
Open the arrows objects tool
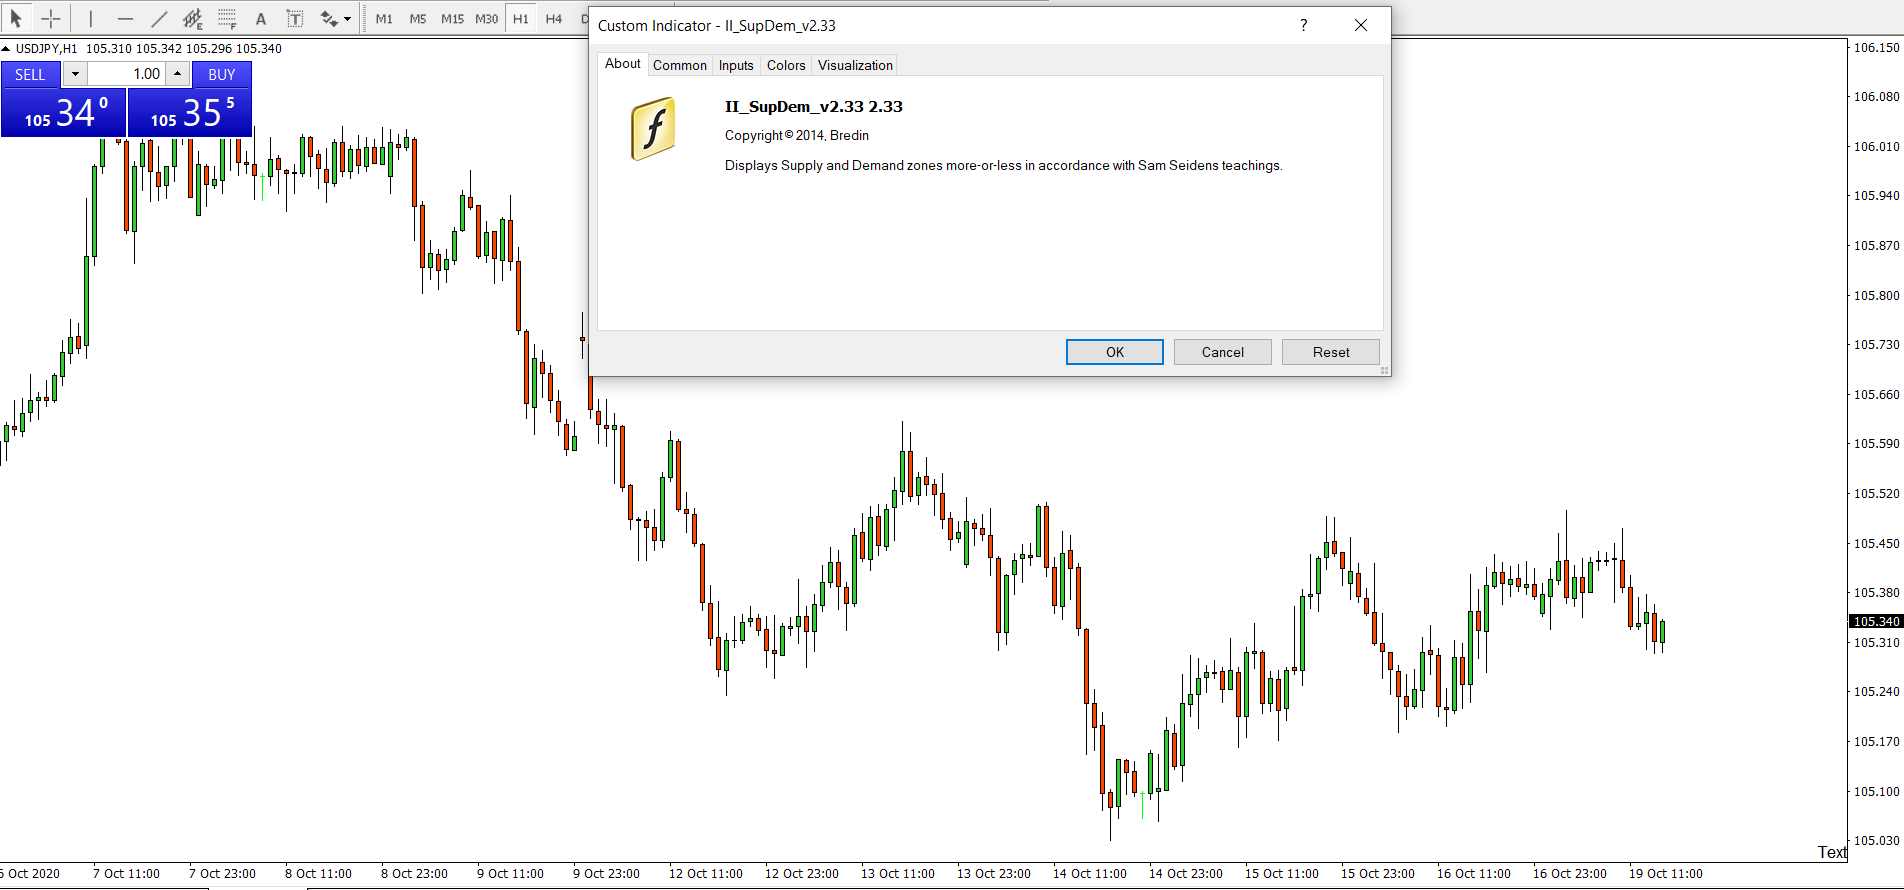tap(329, 18)
